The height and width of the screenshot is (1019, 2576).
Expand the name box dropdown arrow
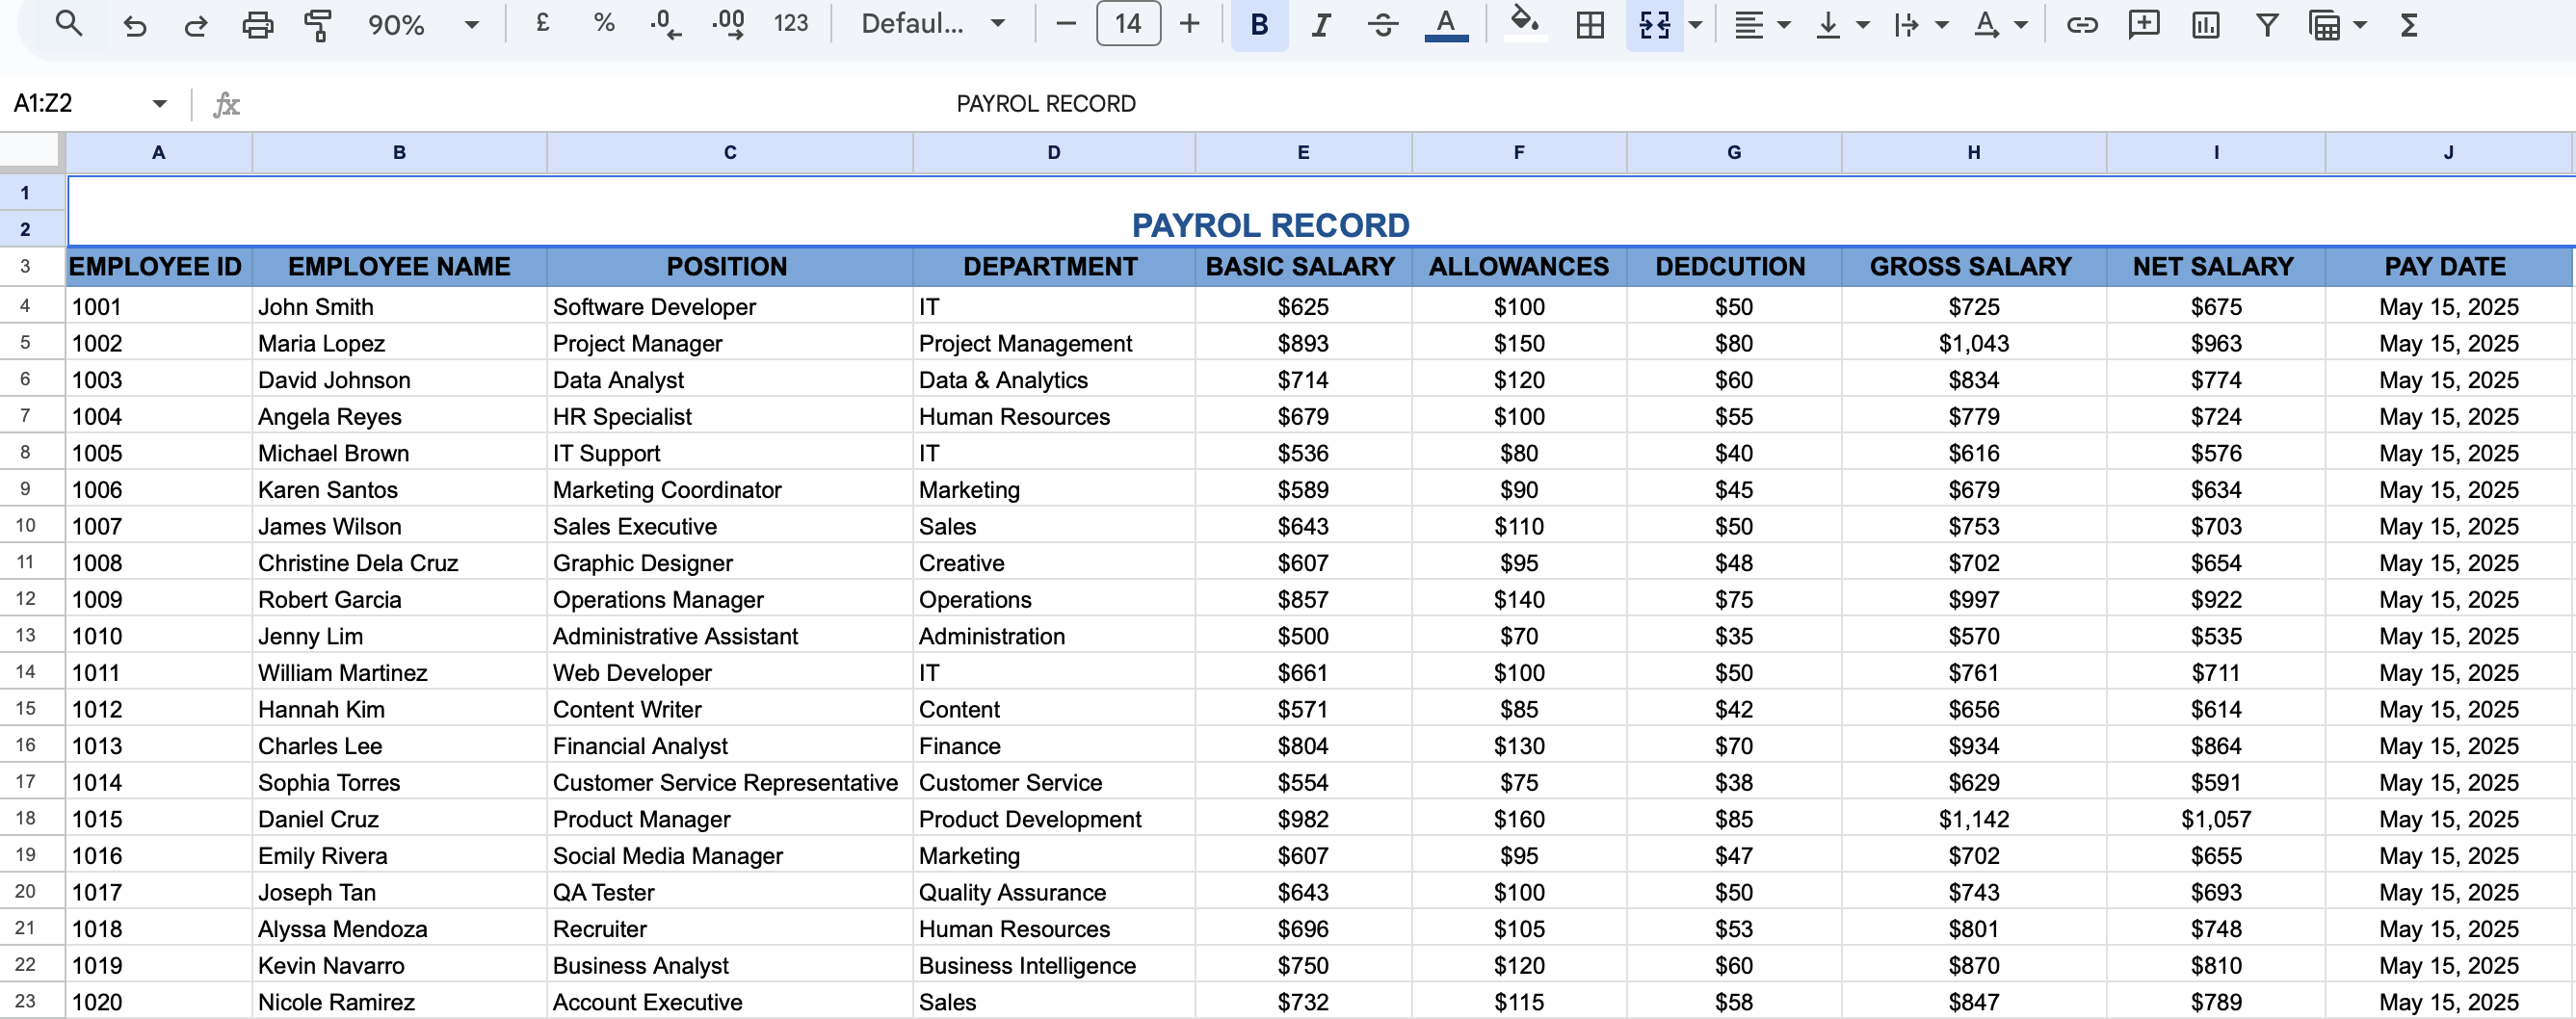[x=159, y=103]
